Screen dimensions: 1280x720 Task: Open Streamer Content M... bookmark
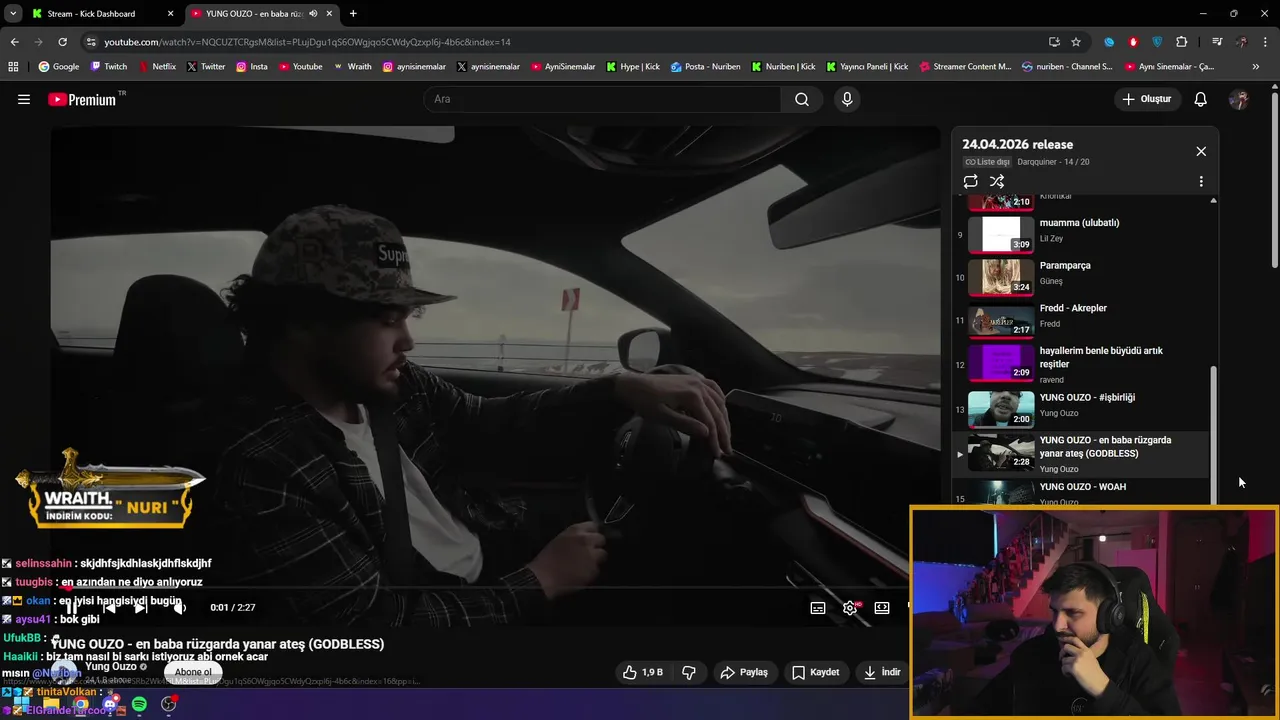pyautogui.click(x=964, y=67)
